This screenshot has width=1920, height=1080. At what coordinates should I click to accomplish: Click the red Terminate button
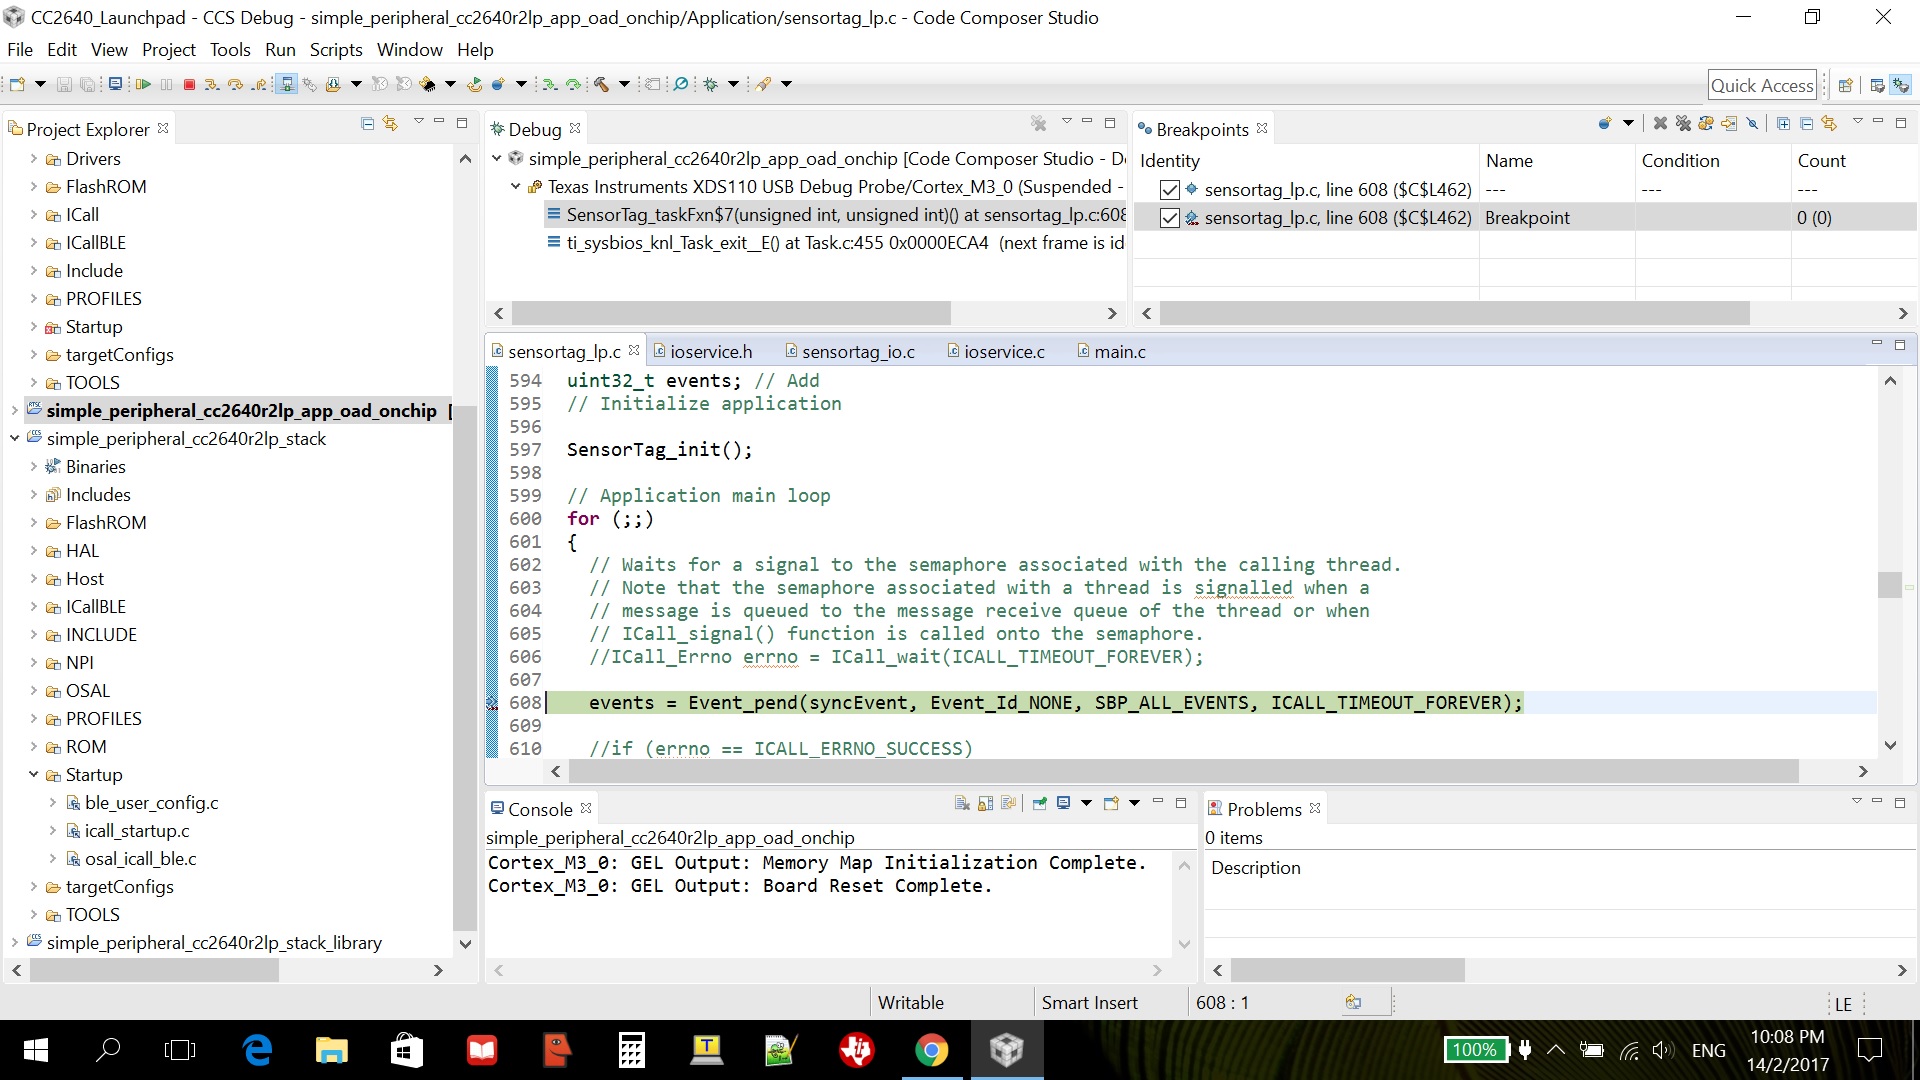click(189, 84)
